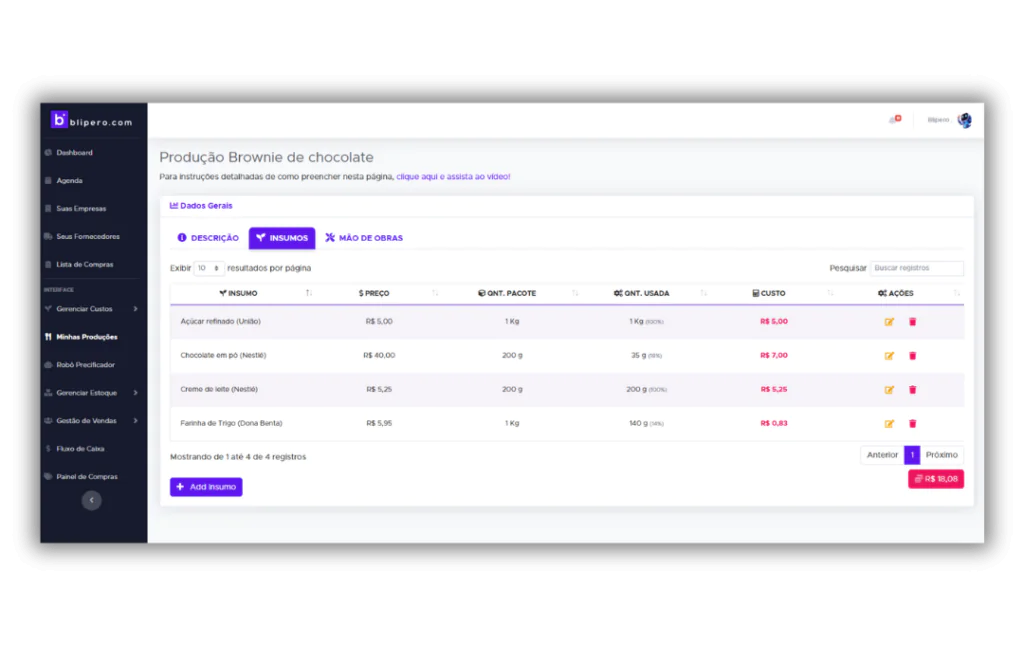Image resolution: width=1024 pixels, height=664 pixels.
Task: Click edit icon for Creme de leite row
Action: pyautogui.click(x=889, y=390)
